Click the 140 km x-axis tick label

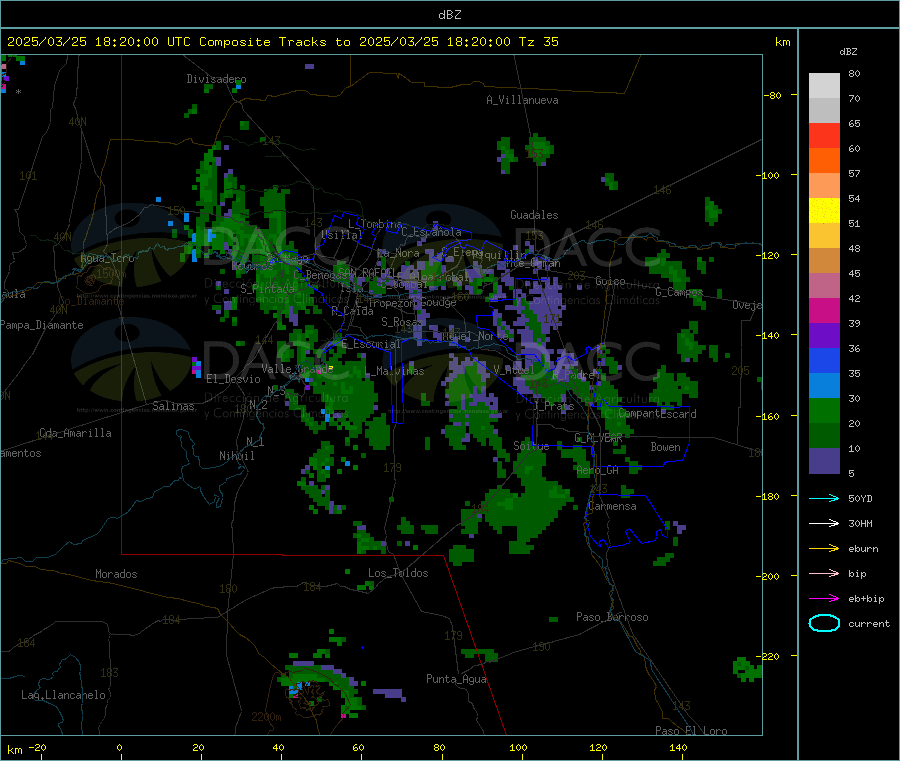pos(678,748)
